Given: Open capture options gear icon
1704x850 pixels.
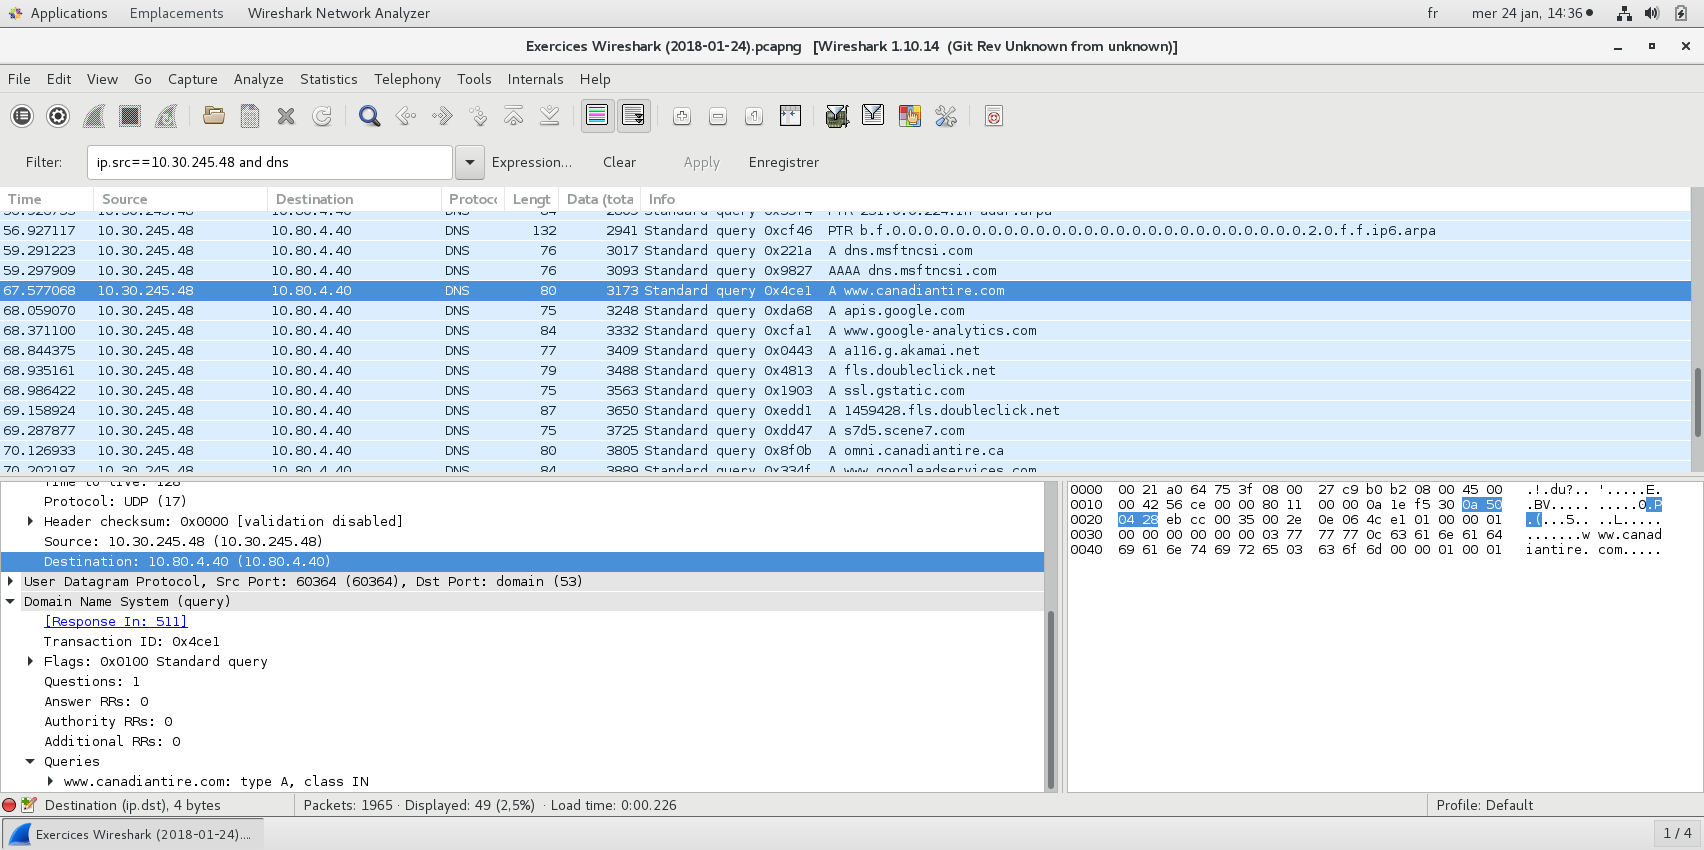Looking at the screenshot, I should pos(58,116).
